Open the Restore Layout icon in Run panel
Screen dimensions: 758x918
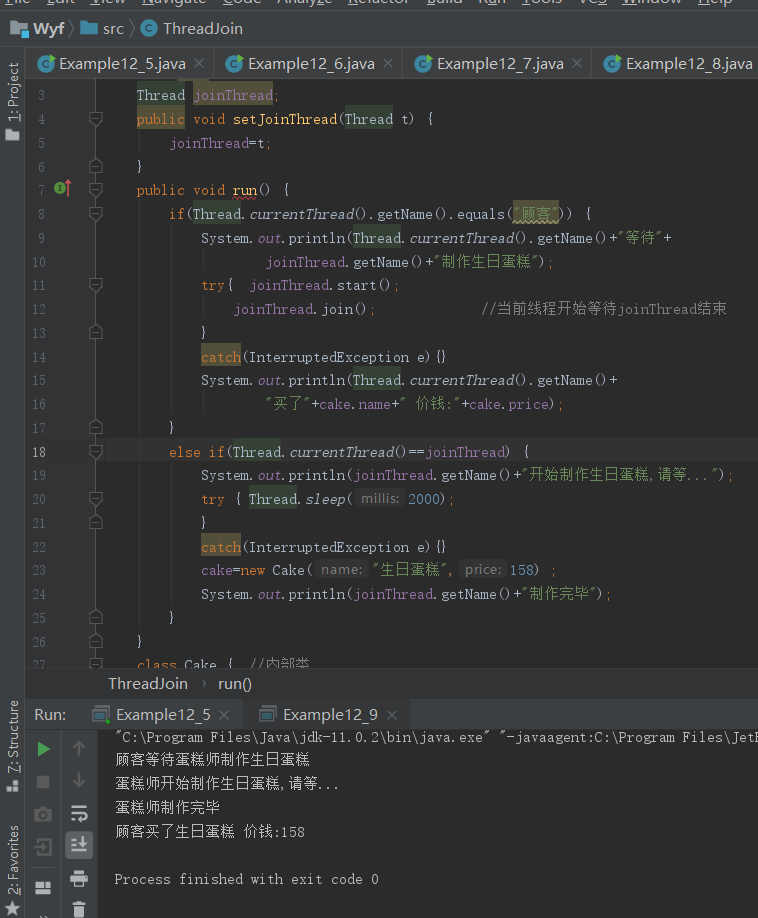[x=43, y=888]
